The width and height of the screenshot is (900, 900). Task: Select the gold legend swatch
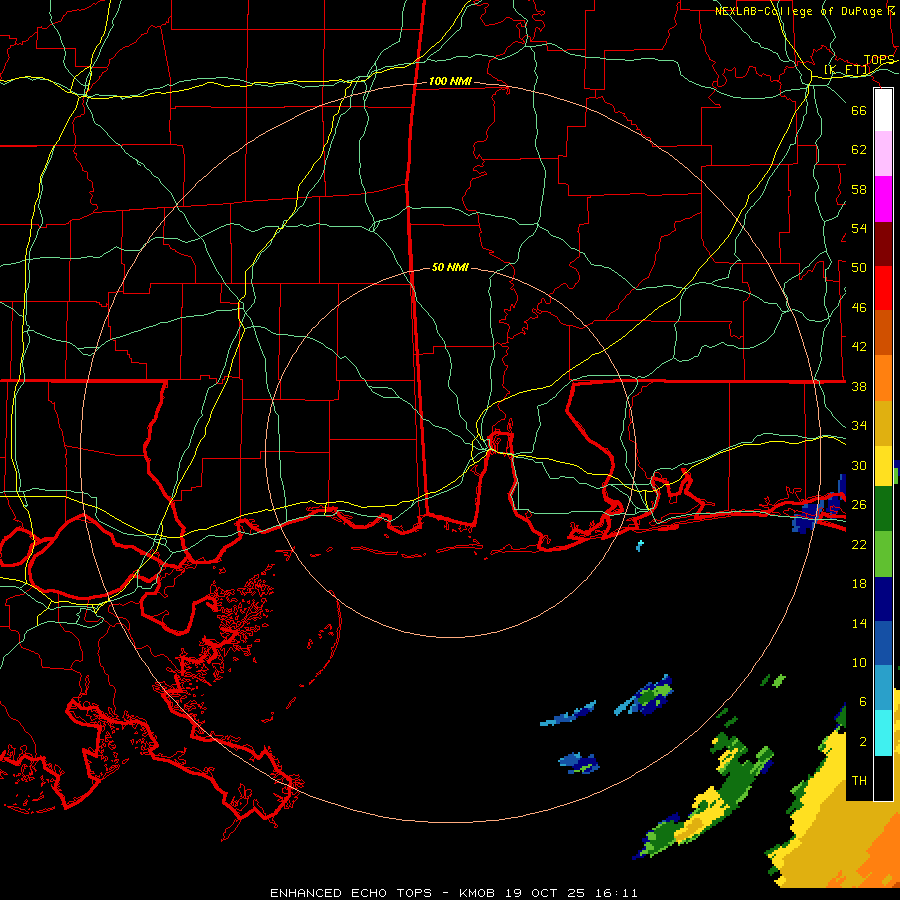883,422
